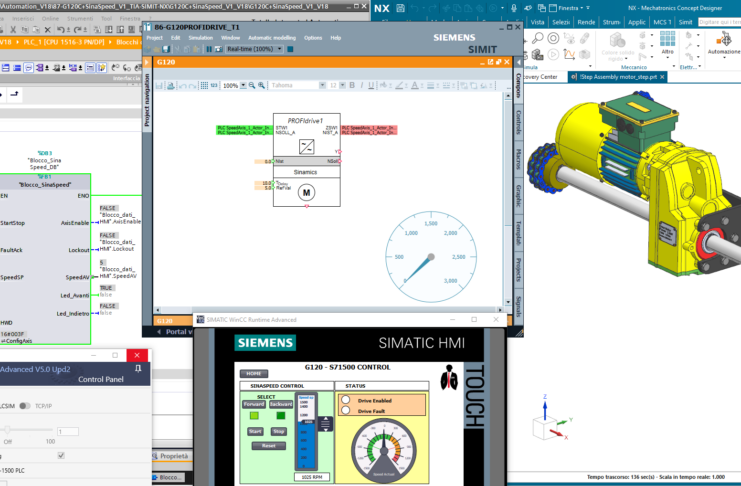This screenshot has height=486, width=741.
Task: Open the Simit tab in NX ribbon
Action: click(685, 22)
